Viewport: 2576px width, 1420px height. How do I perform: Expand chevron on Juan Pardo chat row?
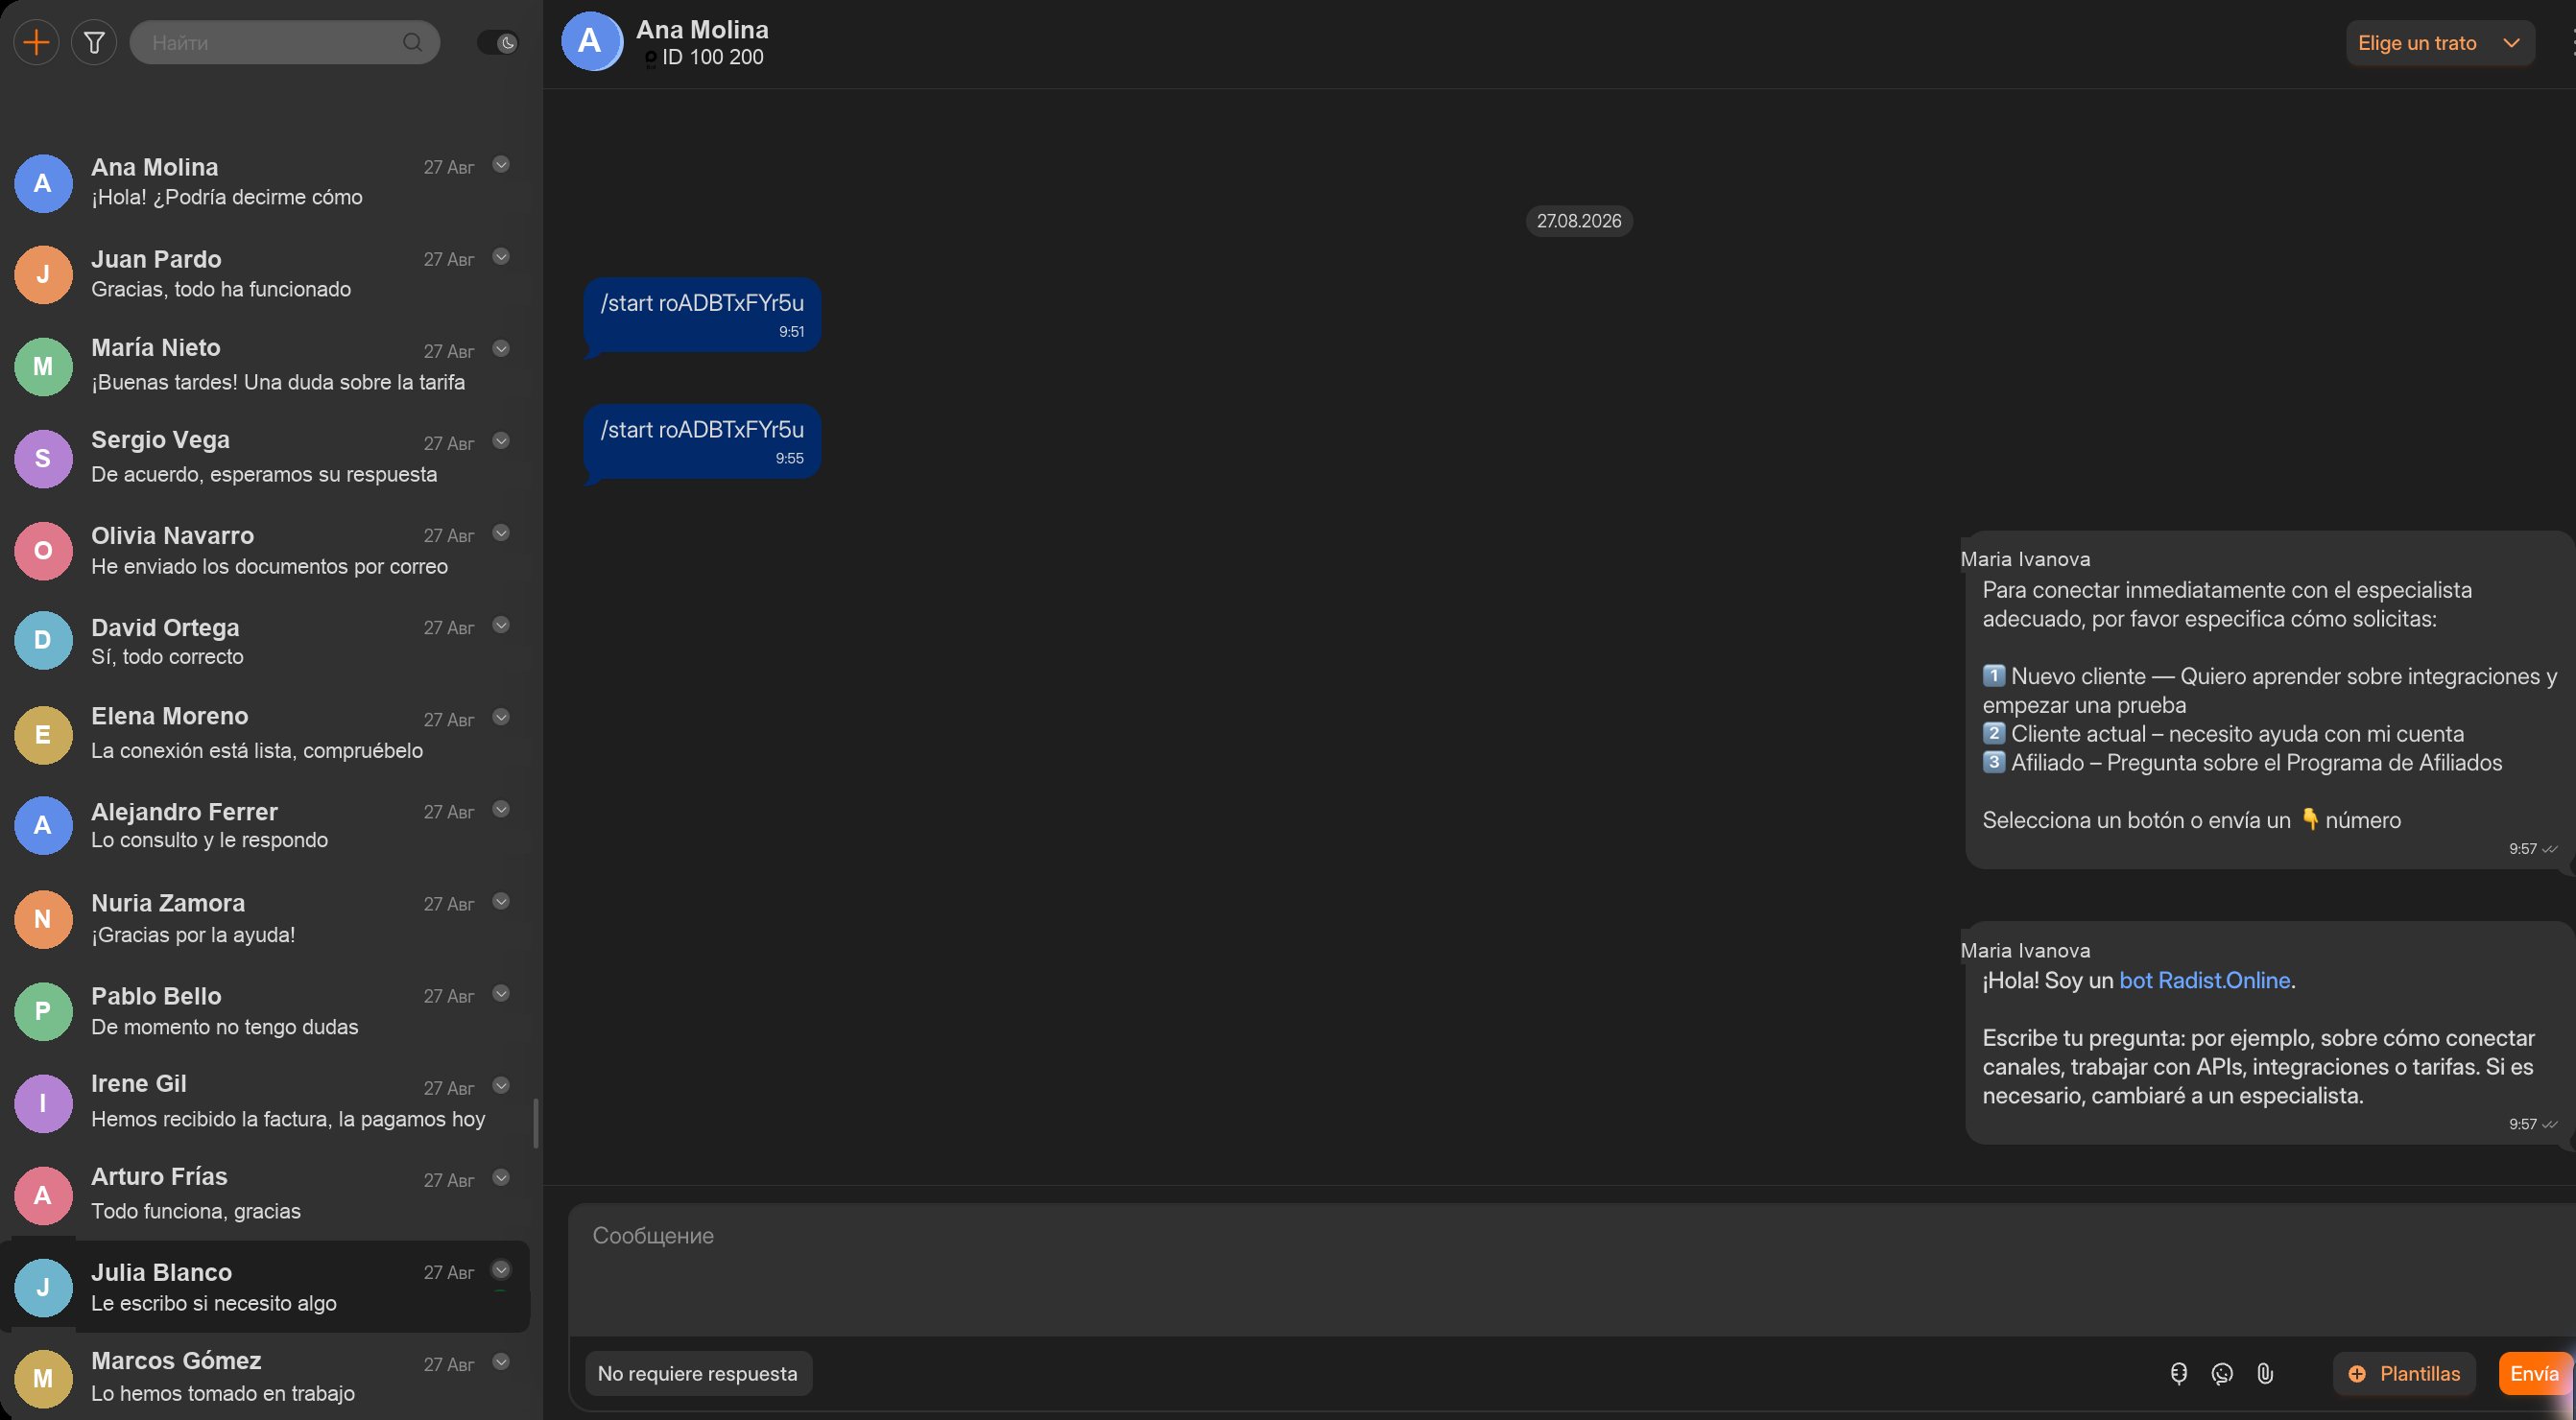point(501,257)
